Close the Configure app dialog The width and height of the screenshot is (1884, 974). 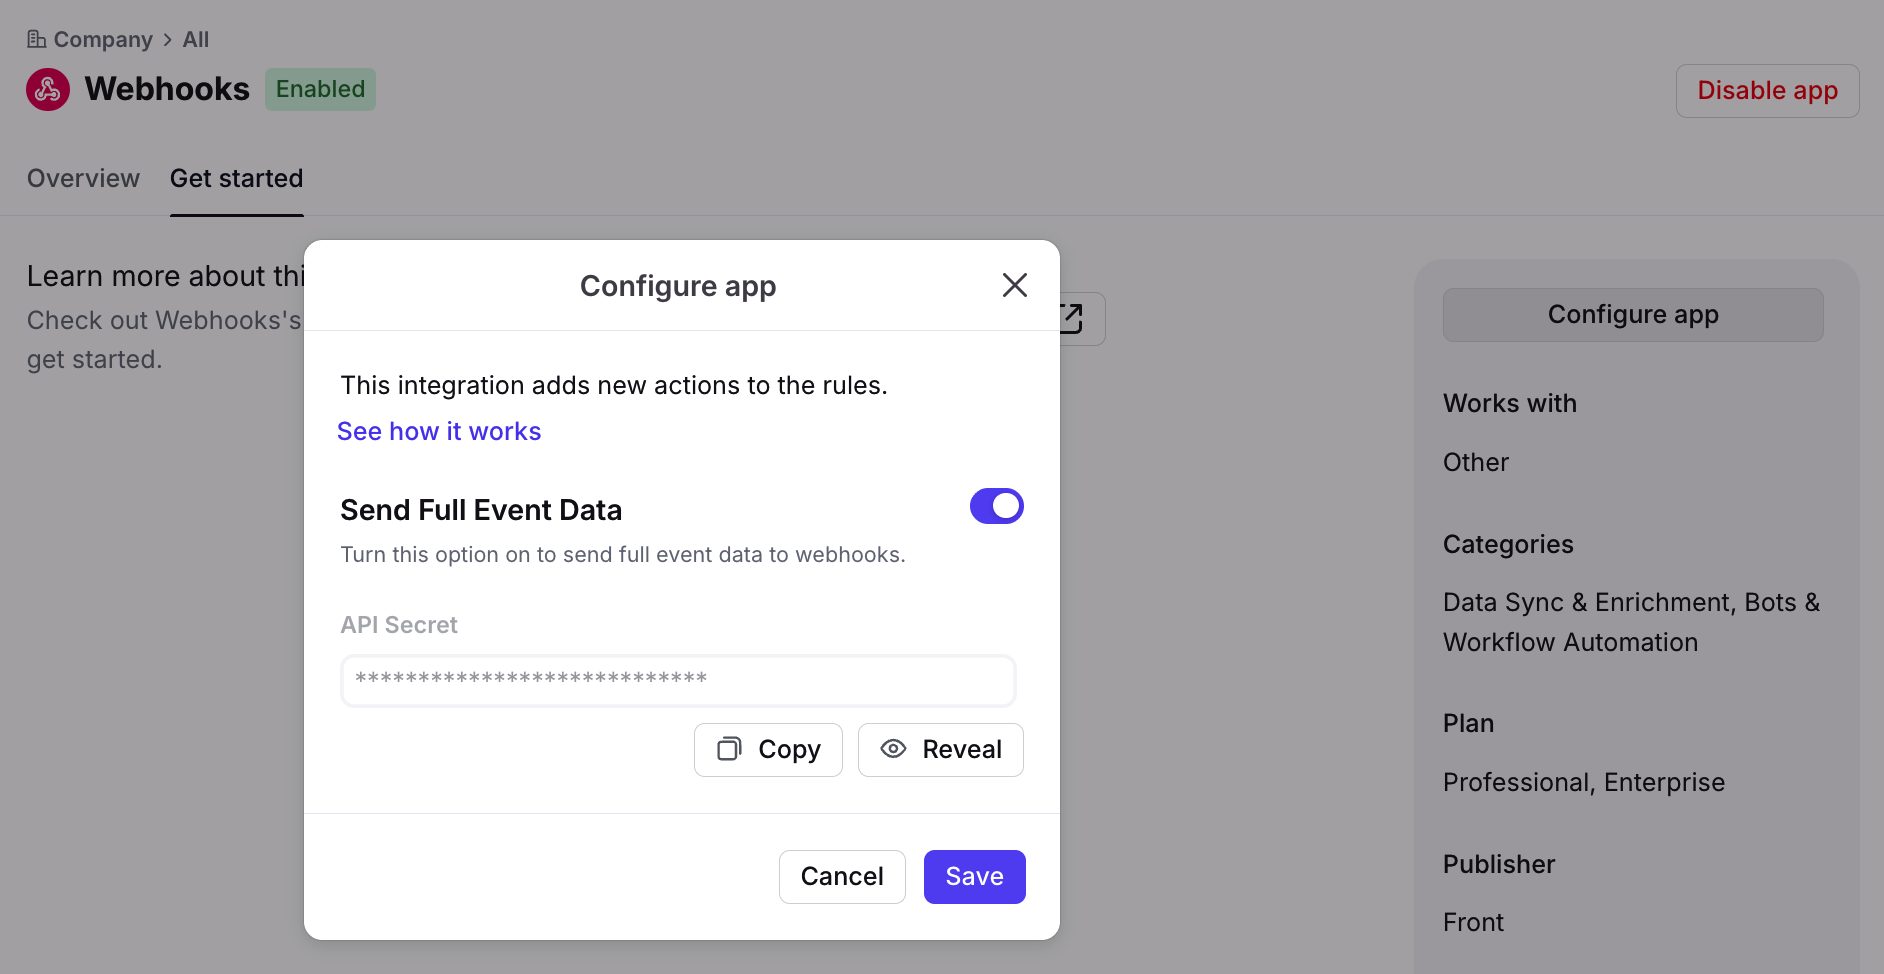tap(1014, 285)
